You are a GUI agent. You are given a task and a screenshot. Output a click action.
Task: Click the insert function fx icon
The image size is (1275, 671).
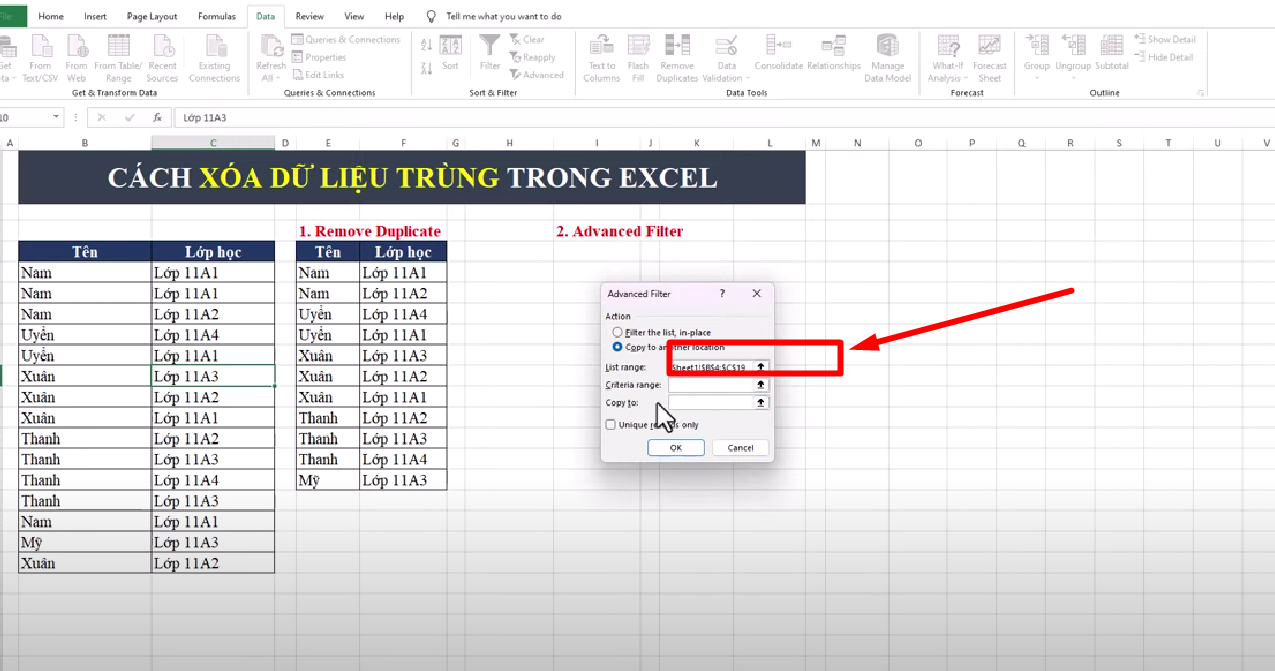click(x=157, y=117)
